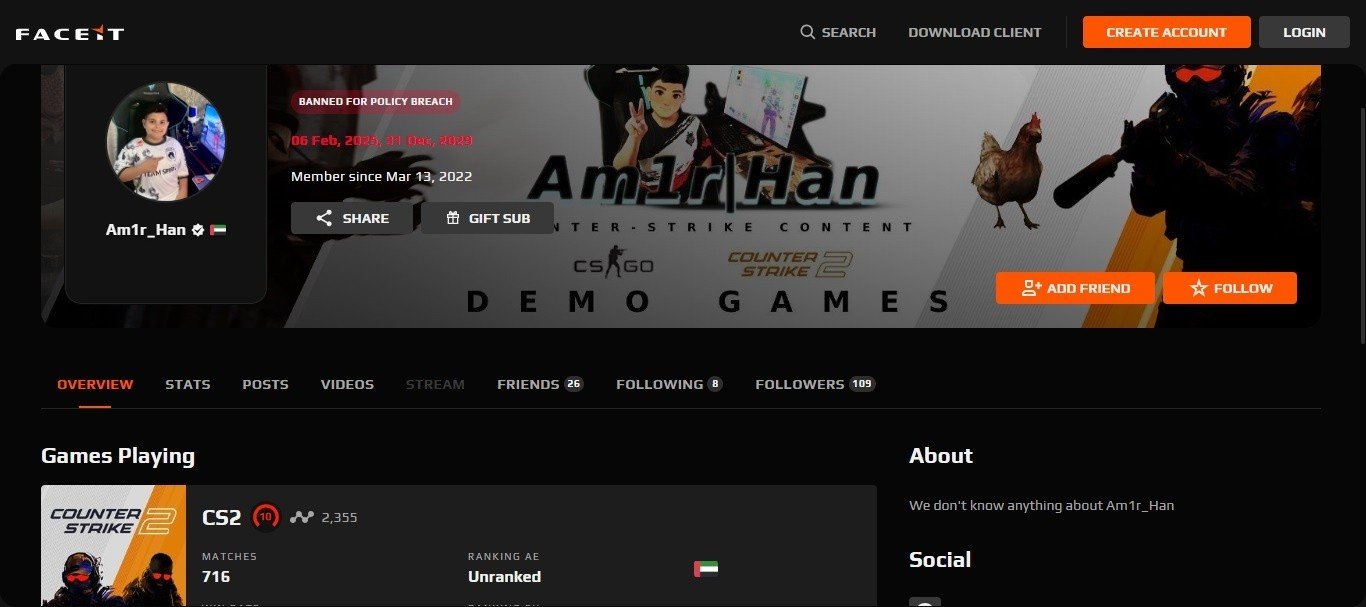1366x607 pixels.
Task: Click the UAE flag beside the username
Action: tap(218, 230)
